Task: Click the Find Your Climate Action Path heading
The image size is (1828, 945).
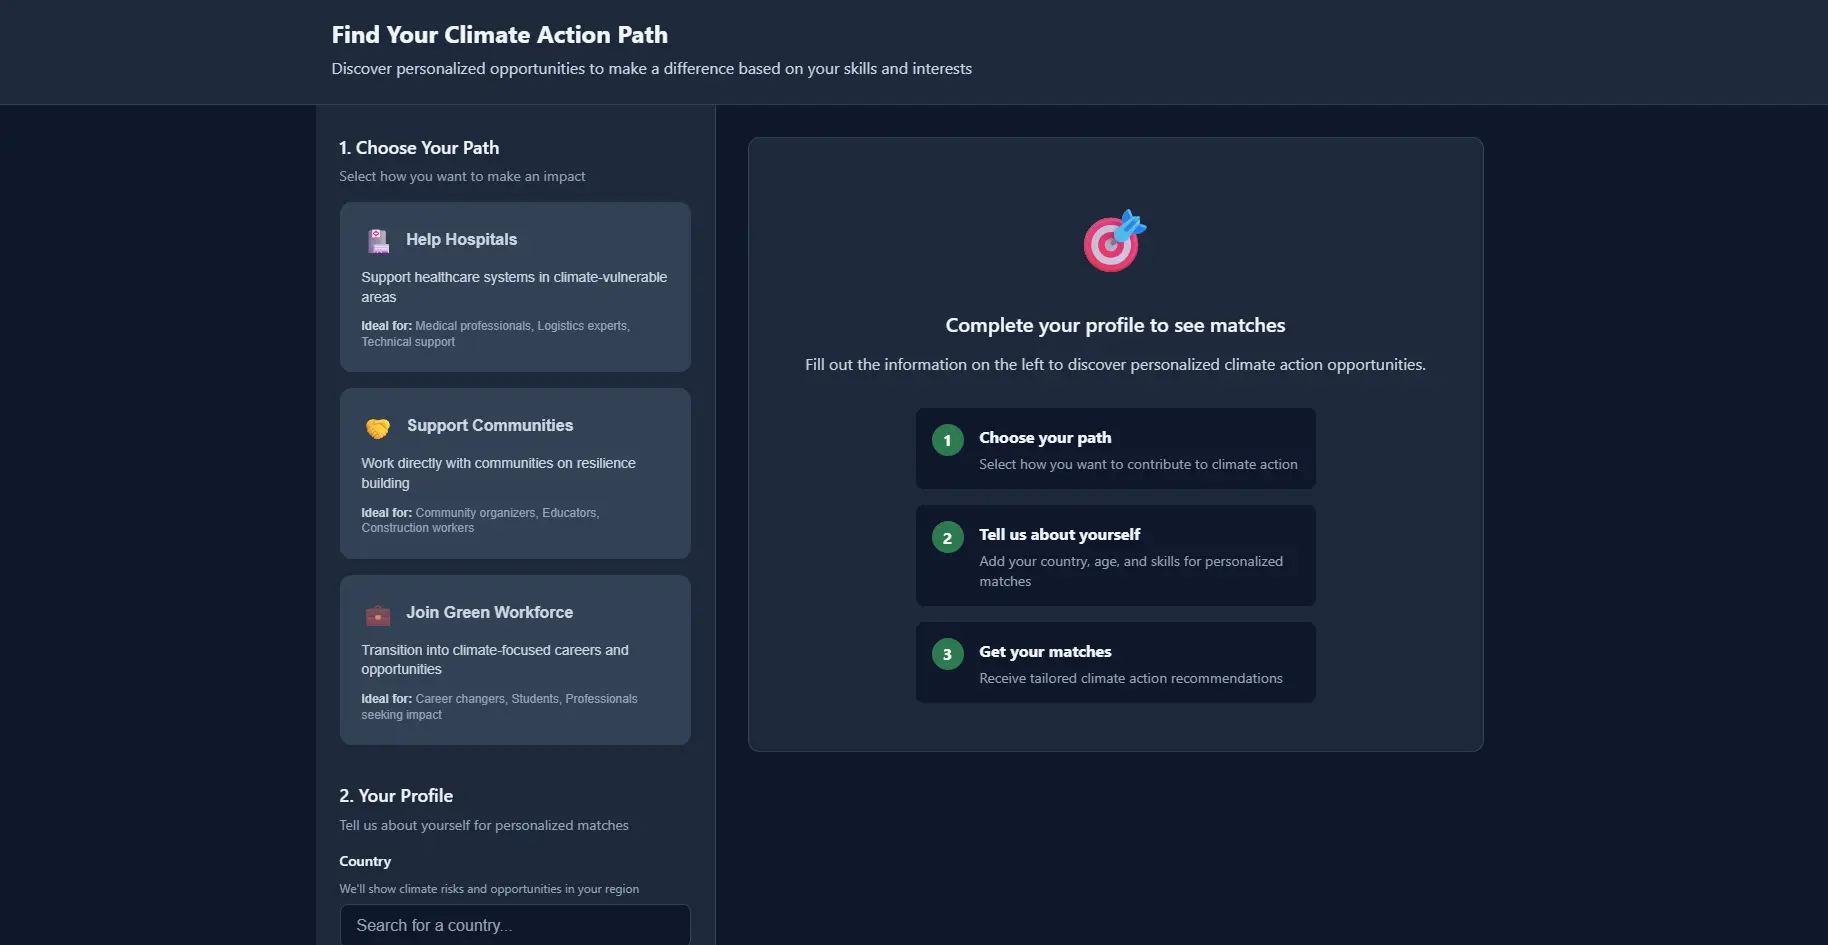Action: 499,34
